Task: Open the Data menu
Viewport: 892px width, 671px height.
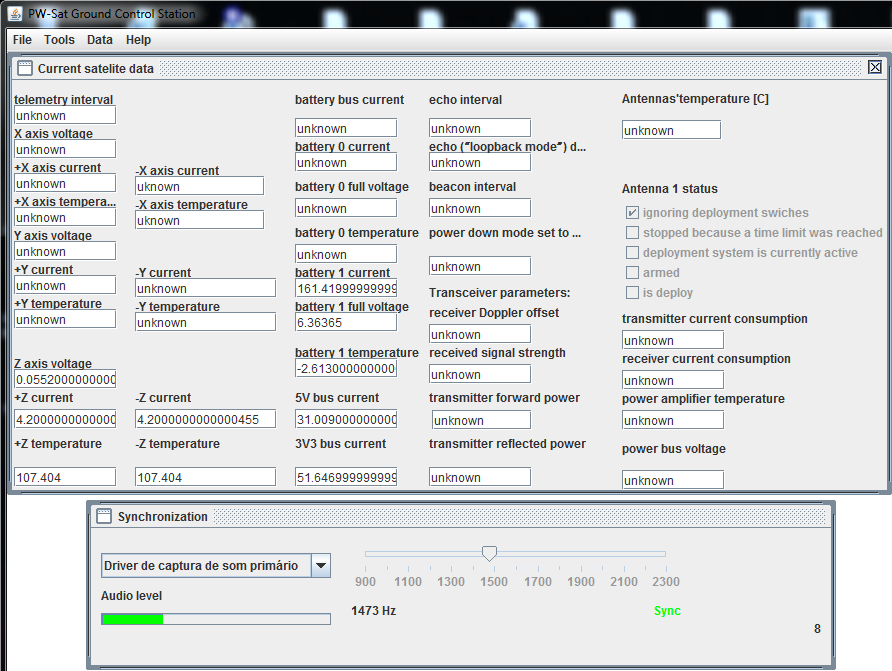Action: coord(100,40)
